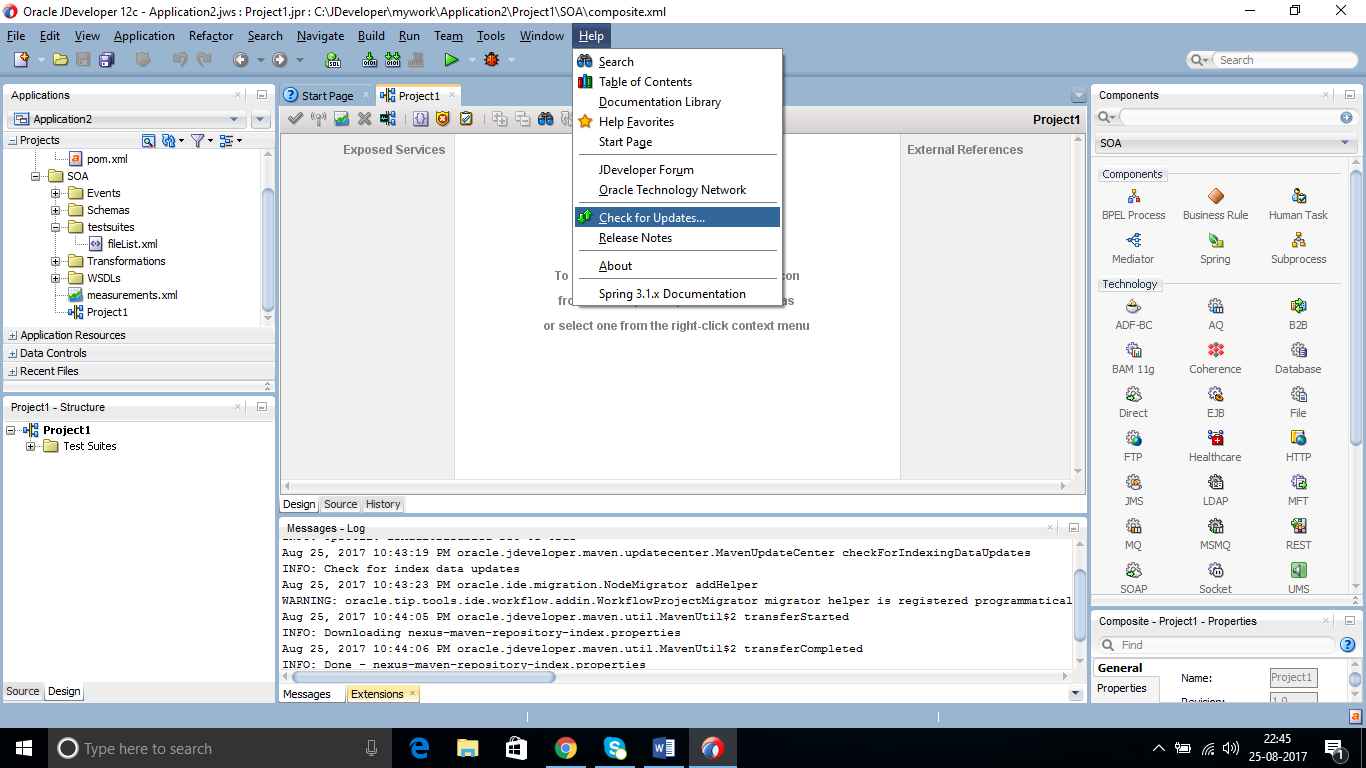Run the project using green play icon

[452, 59]
